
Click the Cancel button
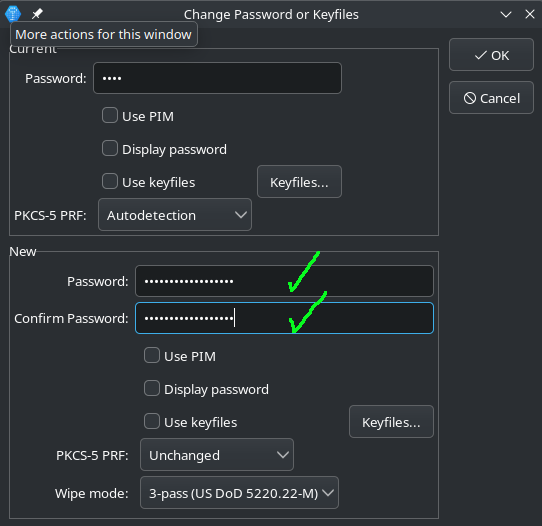(x=491, y=98)
